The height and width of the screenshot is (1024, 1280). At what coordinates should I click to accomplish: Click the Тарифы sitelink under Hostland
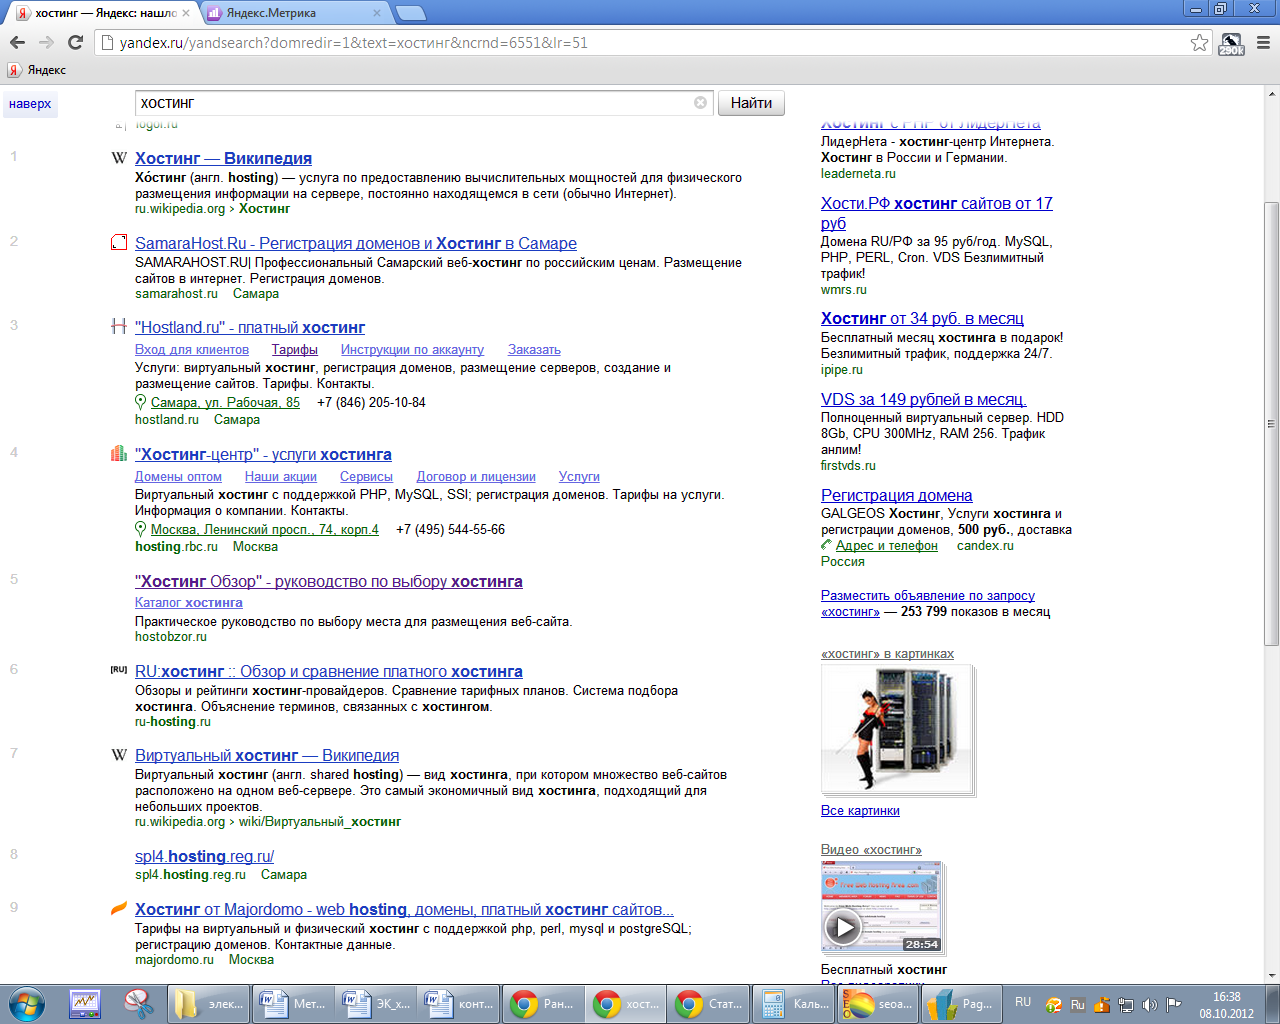click(295, 349)
